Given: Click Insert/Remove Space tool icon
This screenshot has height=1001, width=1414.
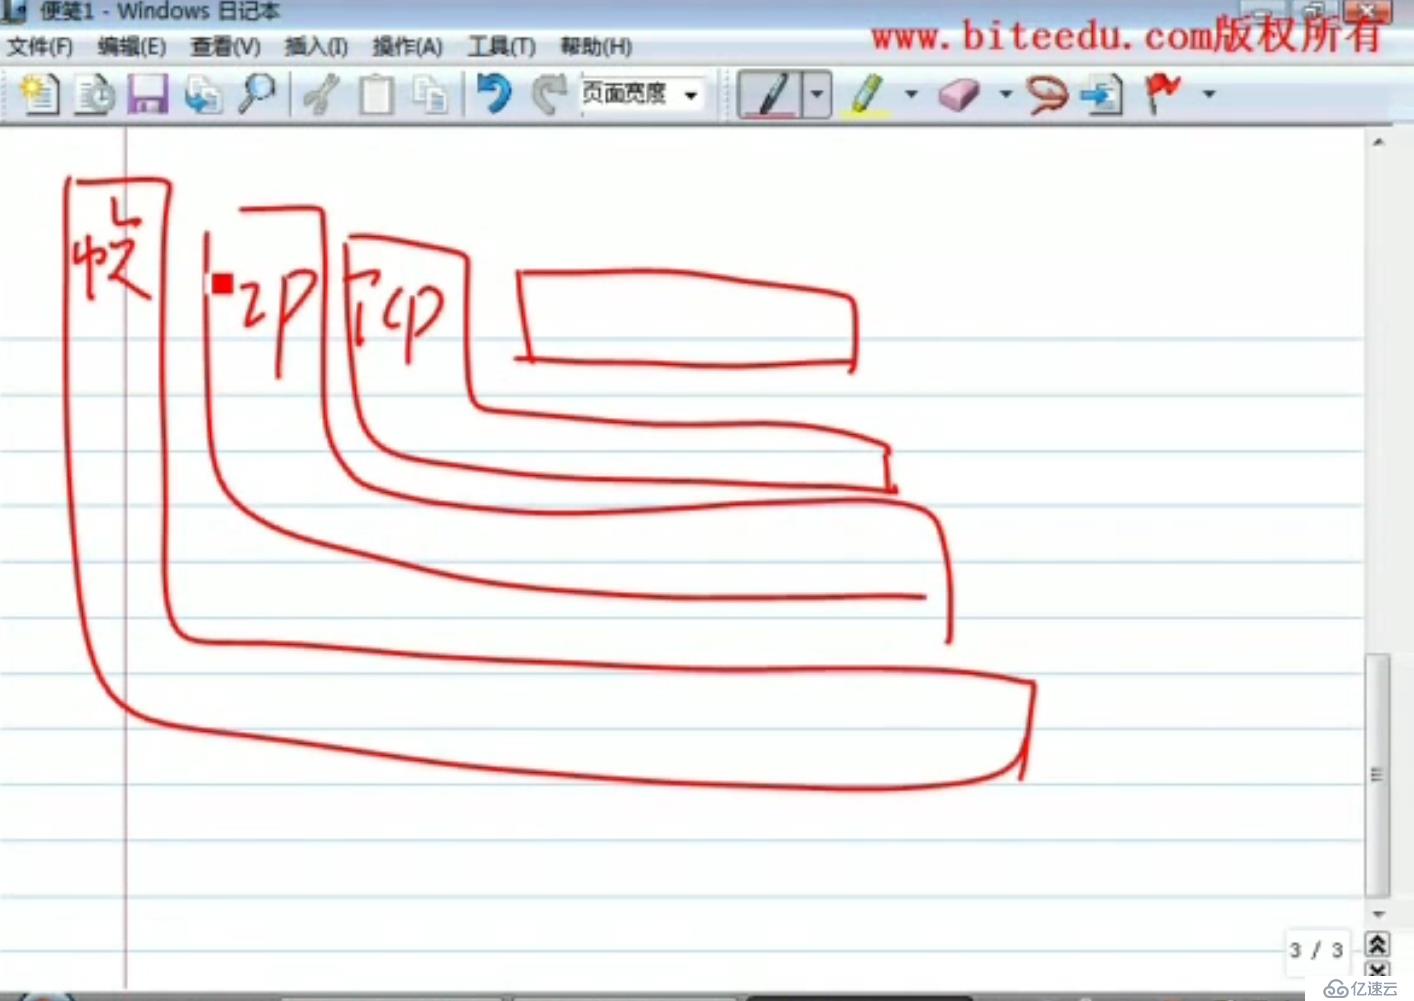Looking at the screenshot, I should click(1102, 95).
